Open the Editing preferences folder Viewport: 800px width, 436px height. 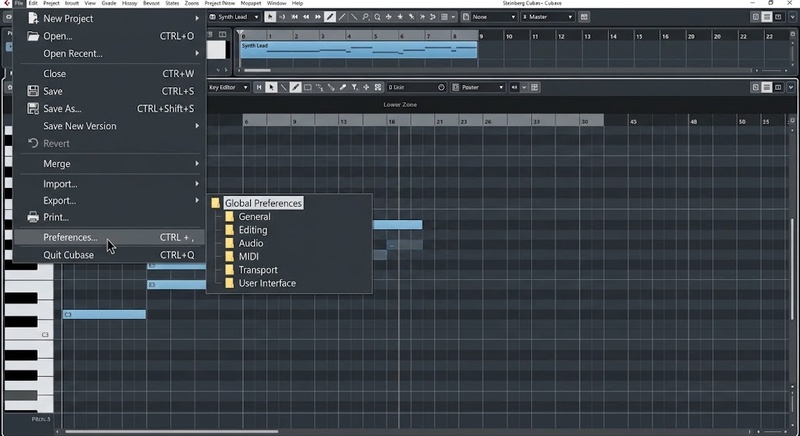pyautogui.click(x=253, y=230)
